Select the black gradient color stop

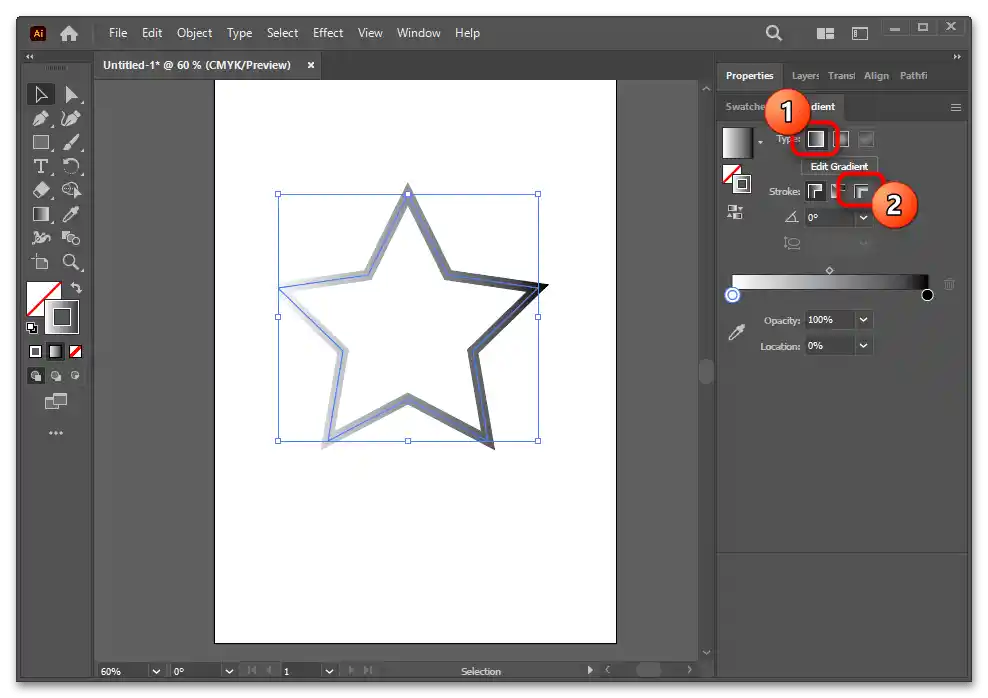click(x=927, y=295)
